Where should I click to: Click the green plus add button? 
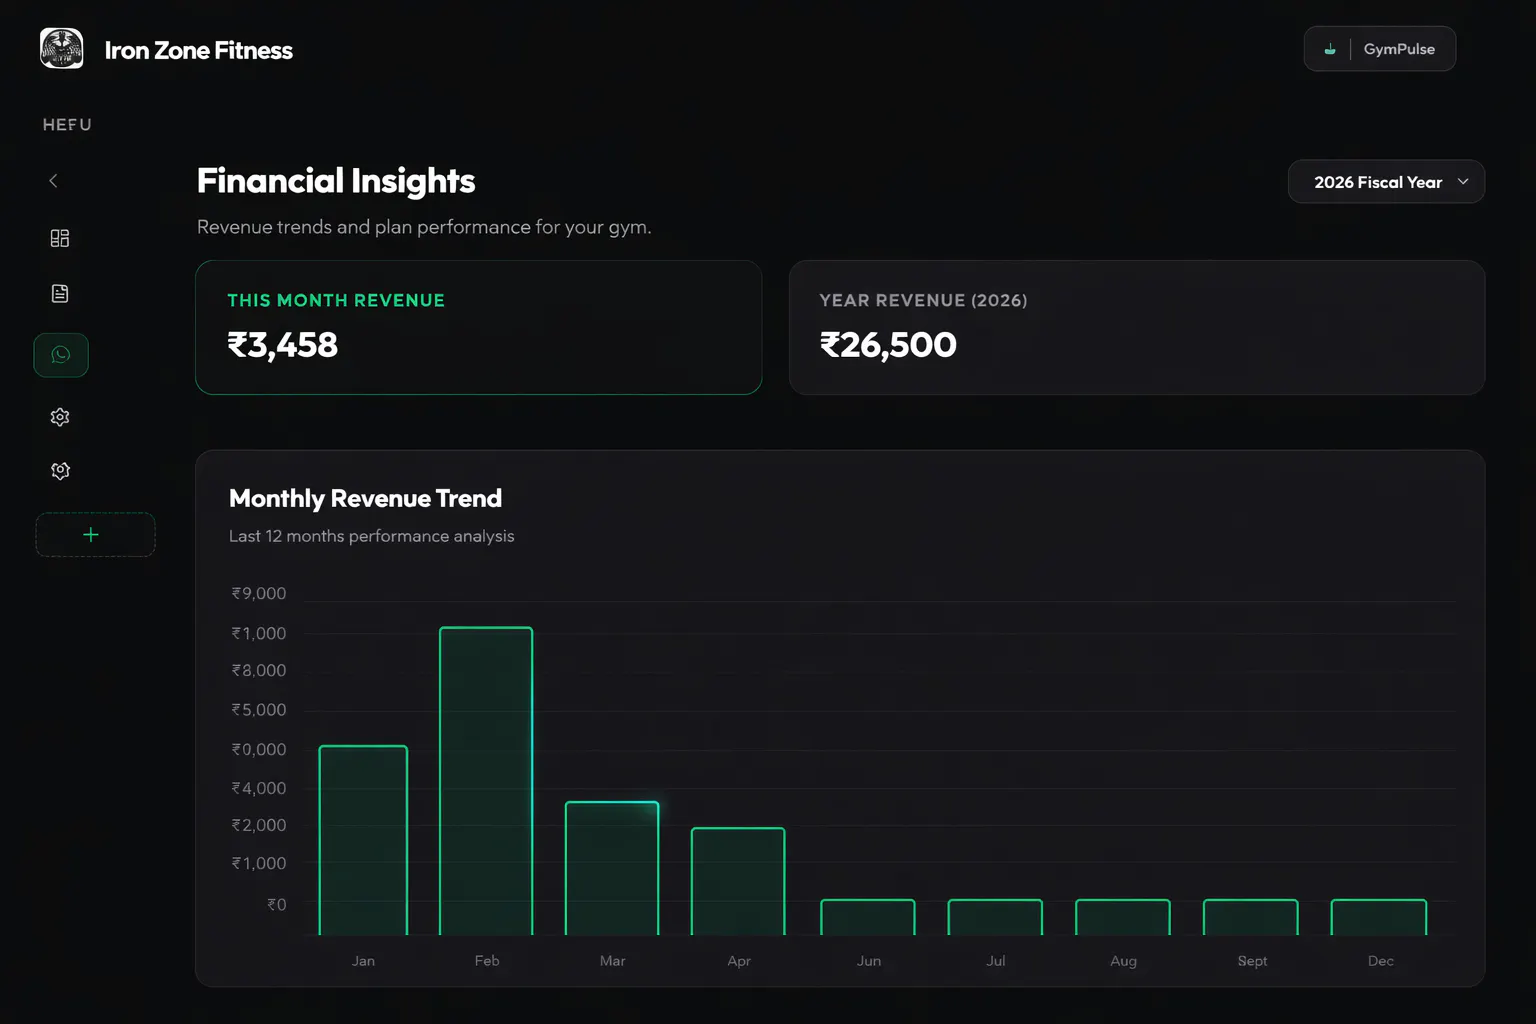(x=95, y=535)
